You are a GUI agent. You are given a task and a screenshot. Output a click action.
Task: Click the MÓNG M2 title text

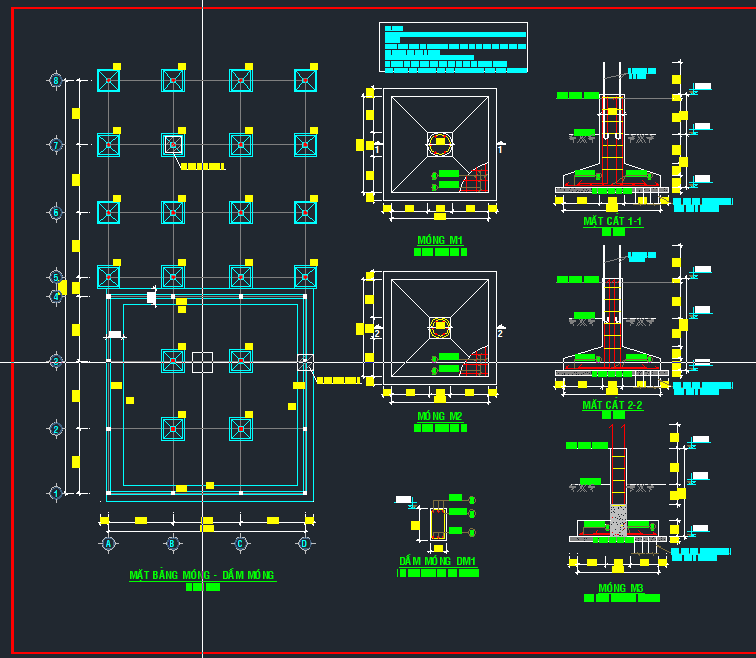[440, 416]
